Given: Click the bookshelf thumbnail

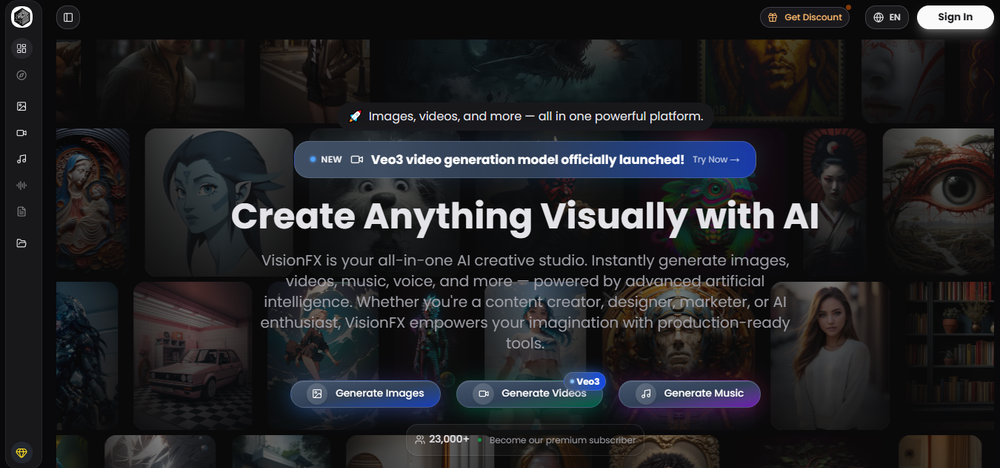Looking at the screenshot, I should [950, 356].
